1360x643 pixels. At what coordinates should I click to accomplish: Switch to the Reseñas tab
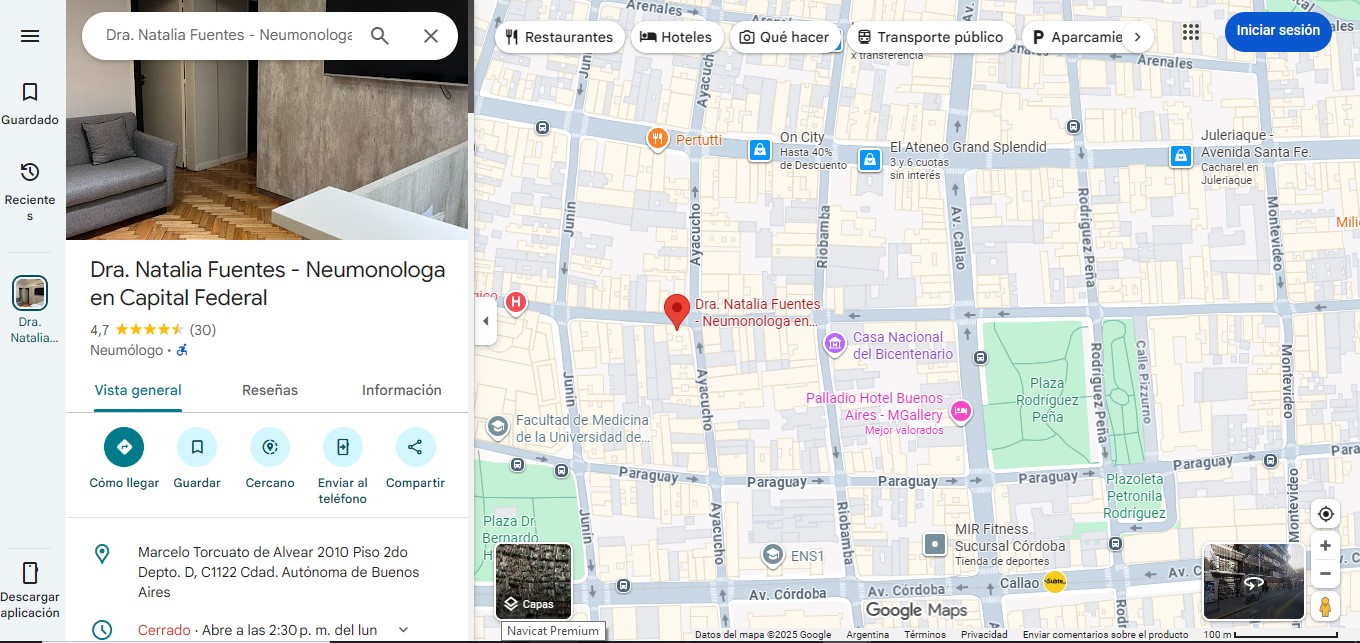(270, 390)
